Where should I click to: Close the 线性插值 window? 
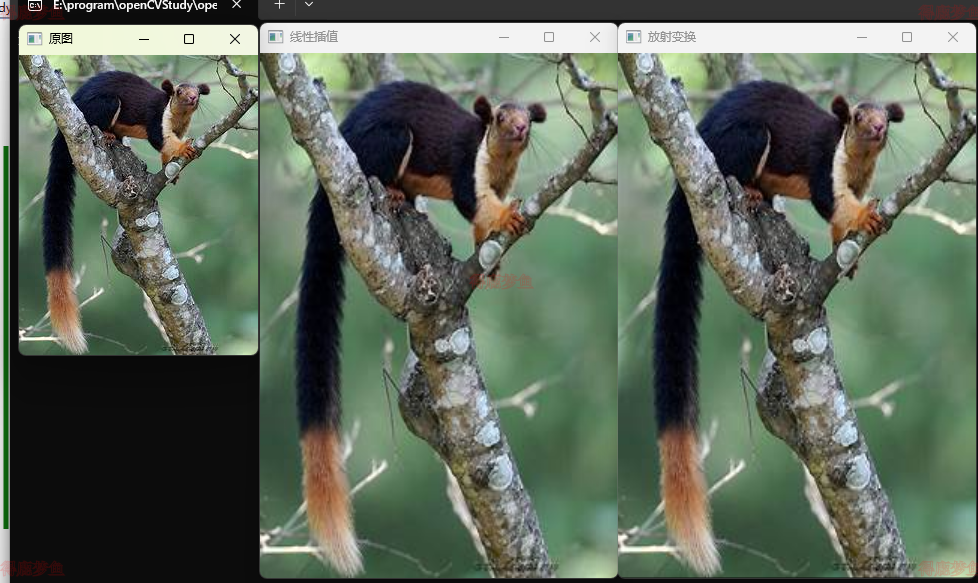[595, 37]
